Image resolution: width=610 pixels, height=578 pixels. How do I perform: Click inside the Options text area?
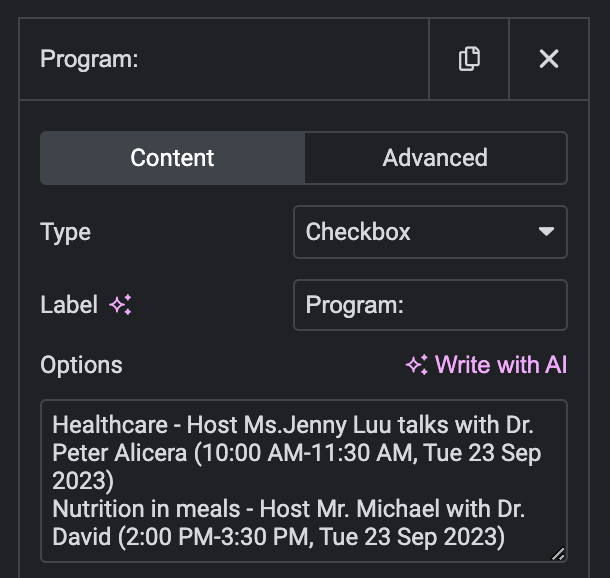point(304,481)
